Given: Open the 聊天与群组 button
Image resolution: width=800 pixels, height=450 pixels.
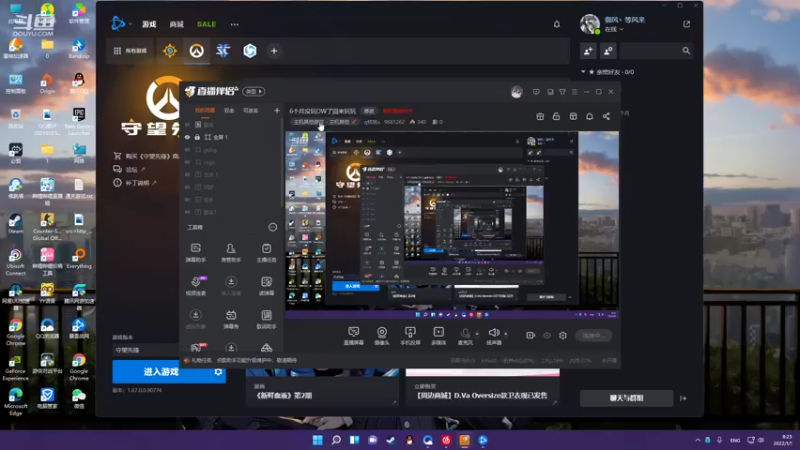Looking at the screenshot, I should click(626, 398).
